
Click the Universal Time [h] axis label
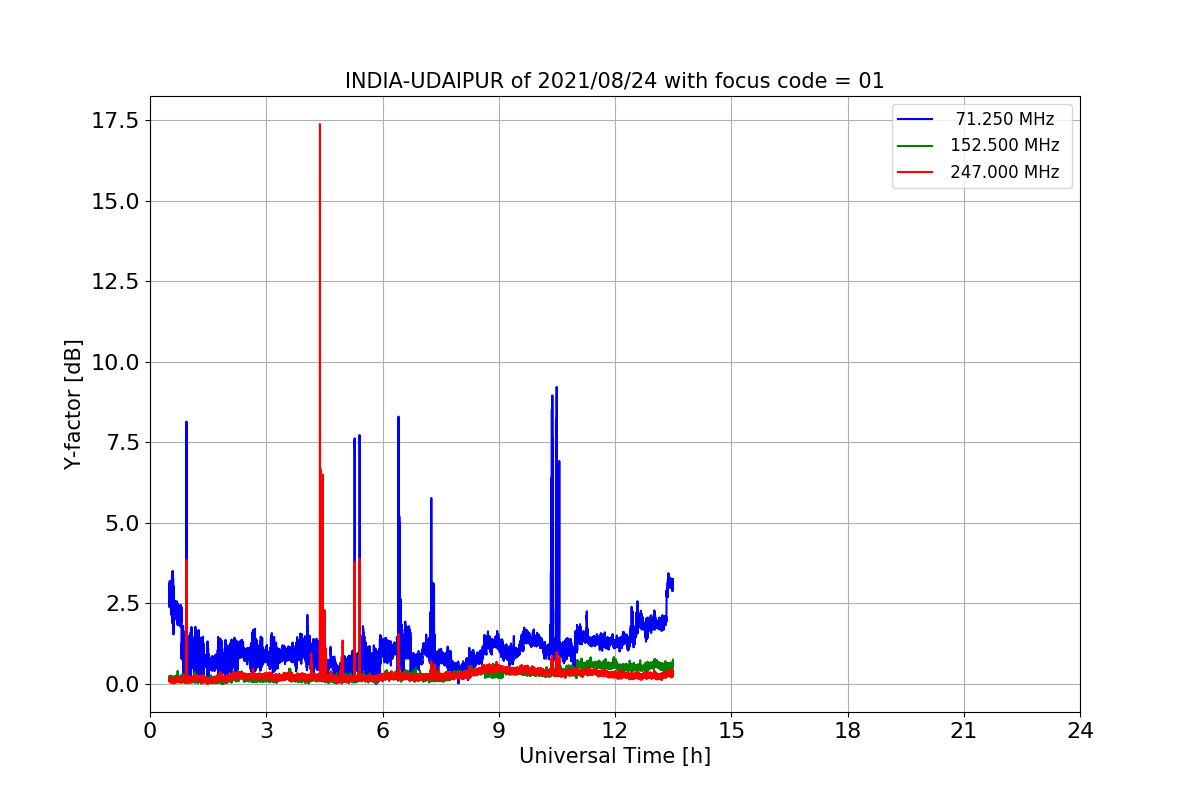(615, 756)
